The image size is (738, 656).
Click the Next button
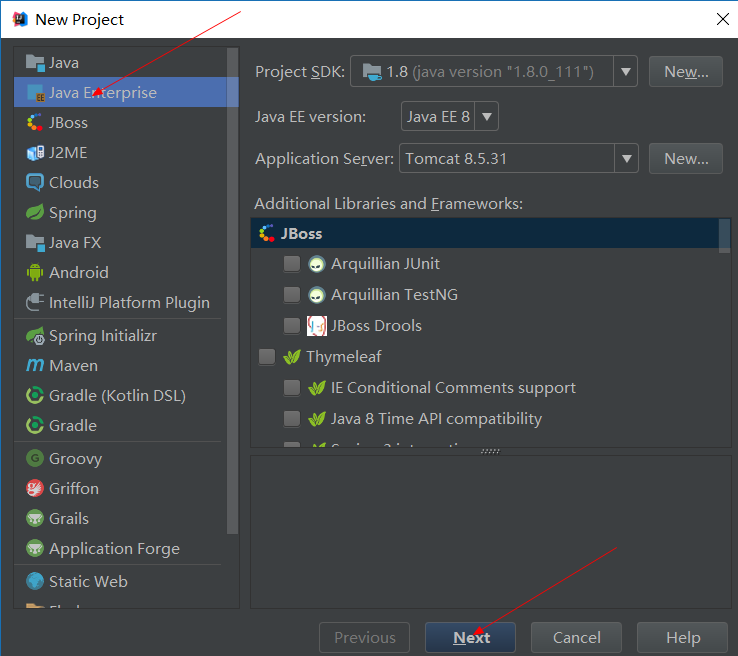470,638
